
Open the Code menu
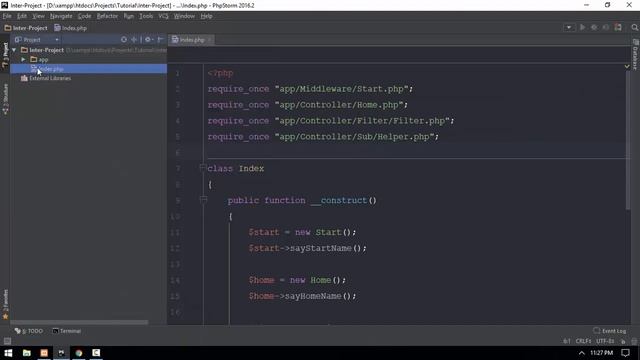(84, 16)
